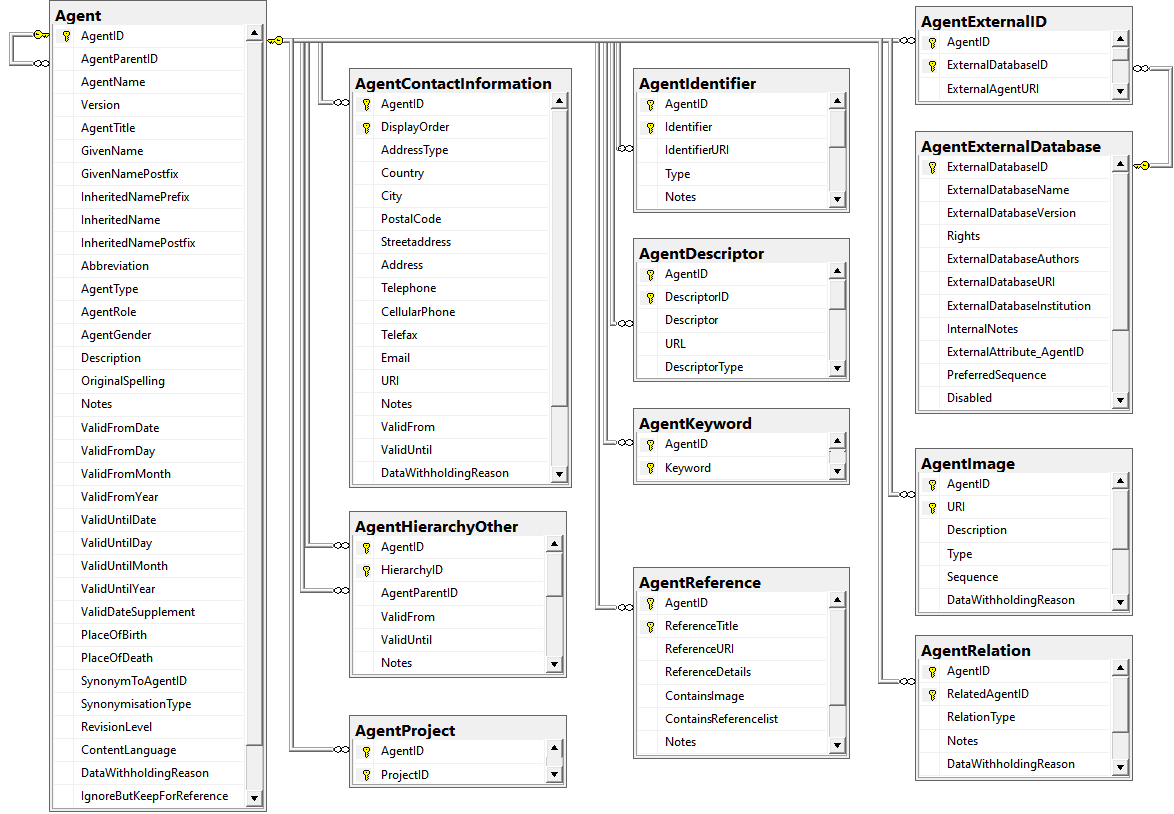Select the ExternalAgentURI column in AgentExternalID
This screenshot has height=814, width=1174.
click(1014, 88)
